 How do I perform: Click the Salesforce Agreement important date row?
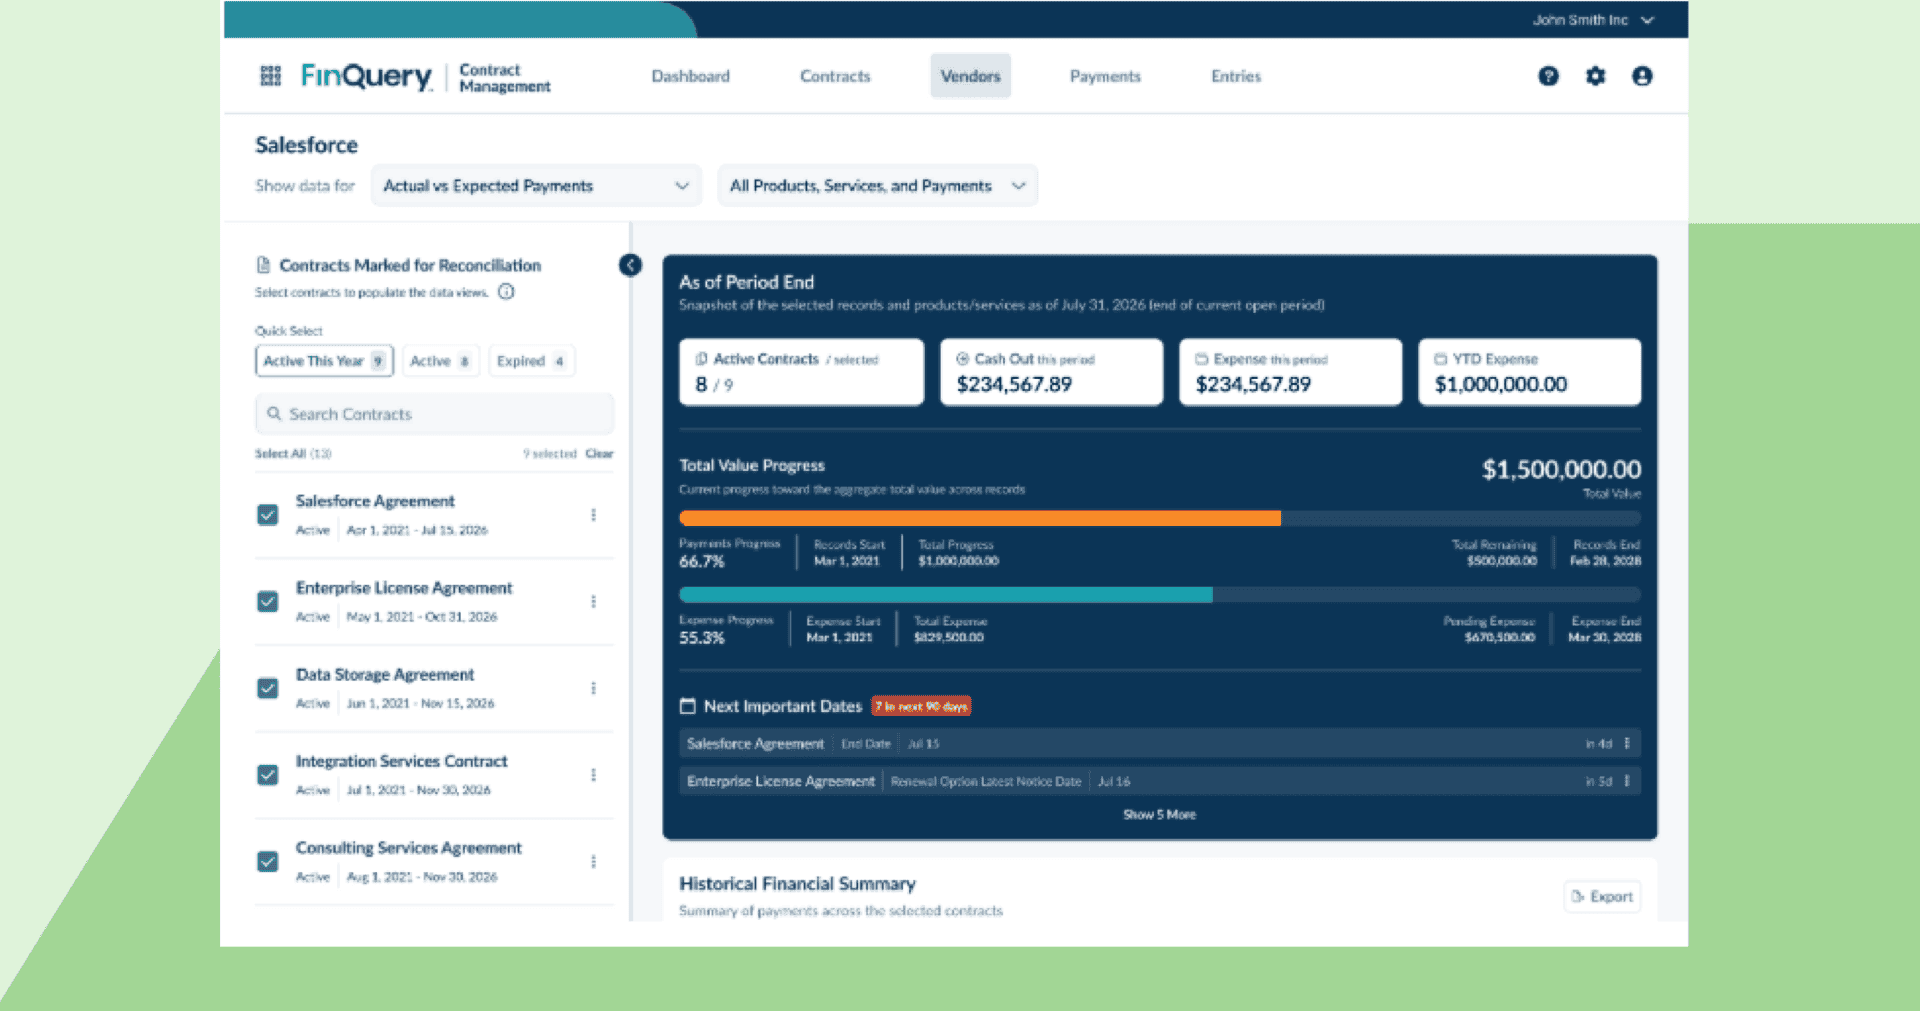[x=1159, y=743]
